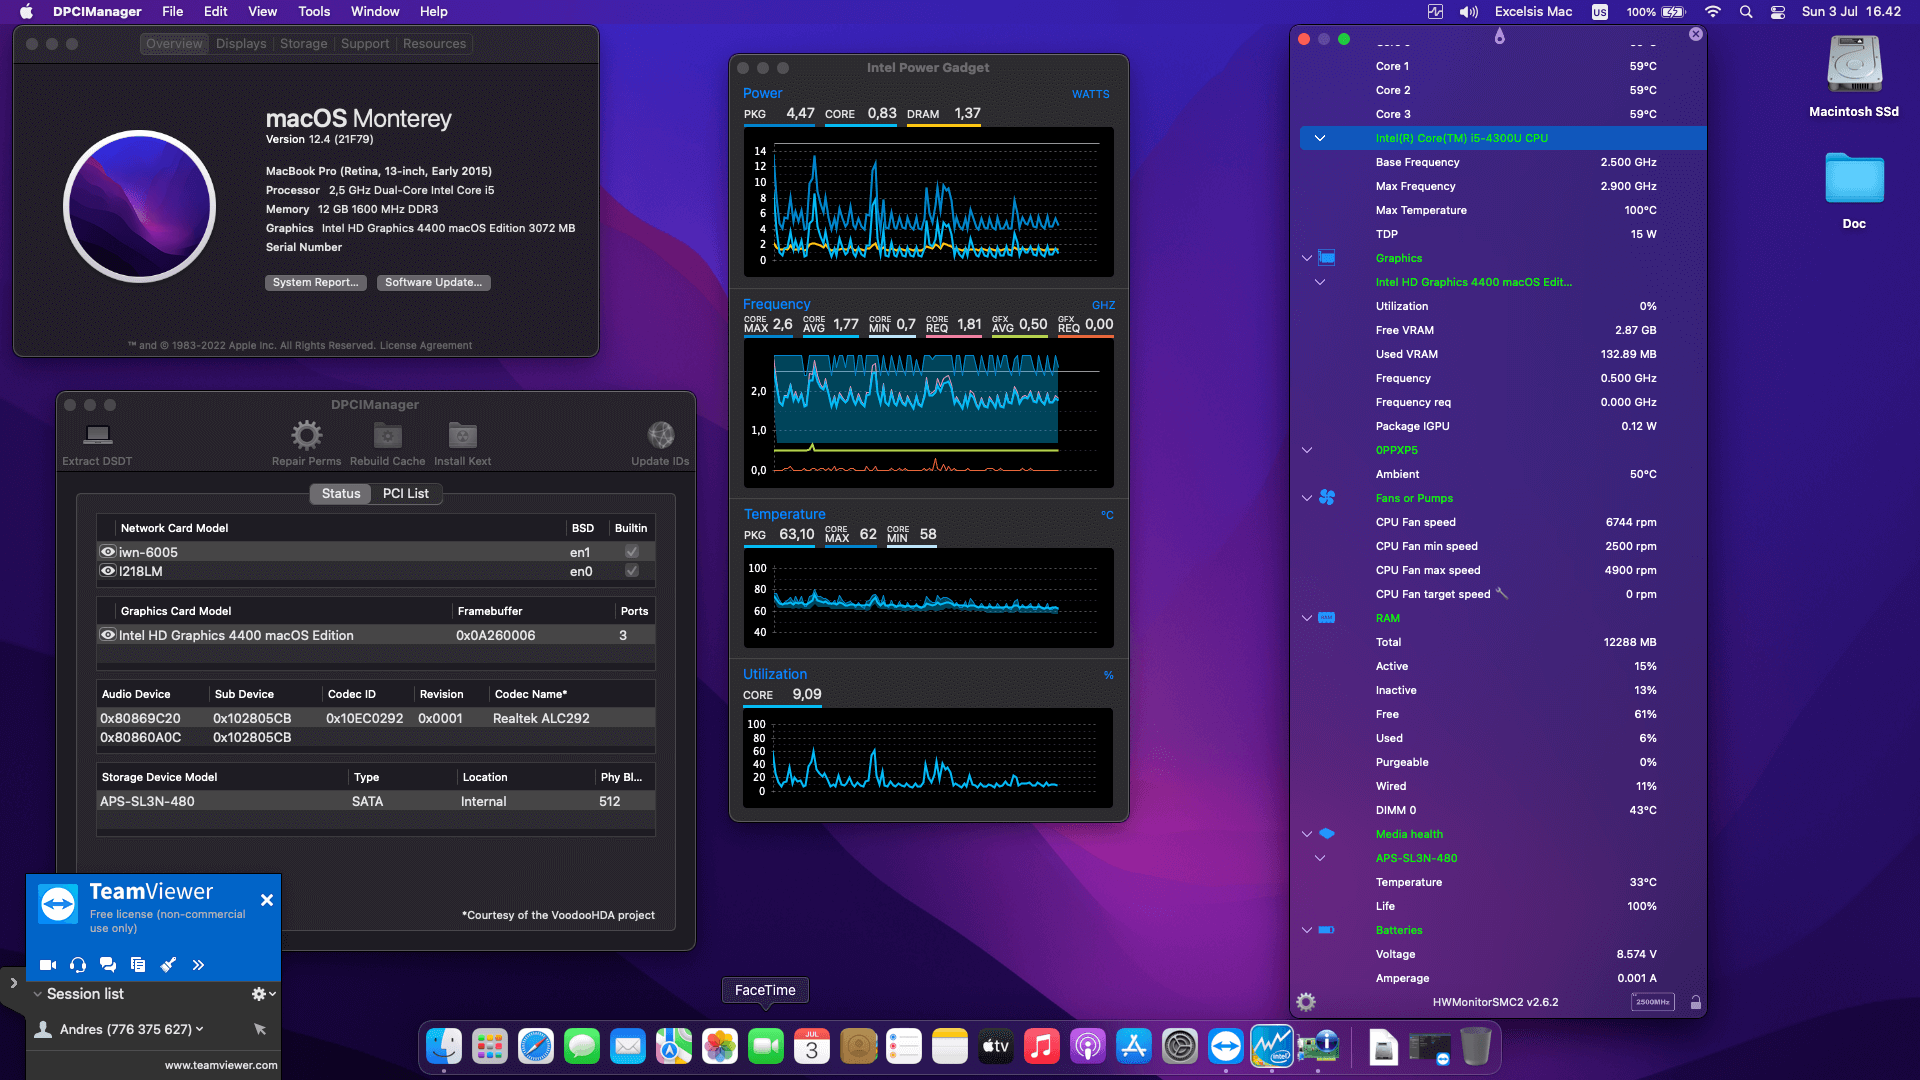Image resolution: width=1920 pixels, height=1080 pixels.
Task: Open License Agreement link
Action: tap(426, 346)
